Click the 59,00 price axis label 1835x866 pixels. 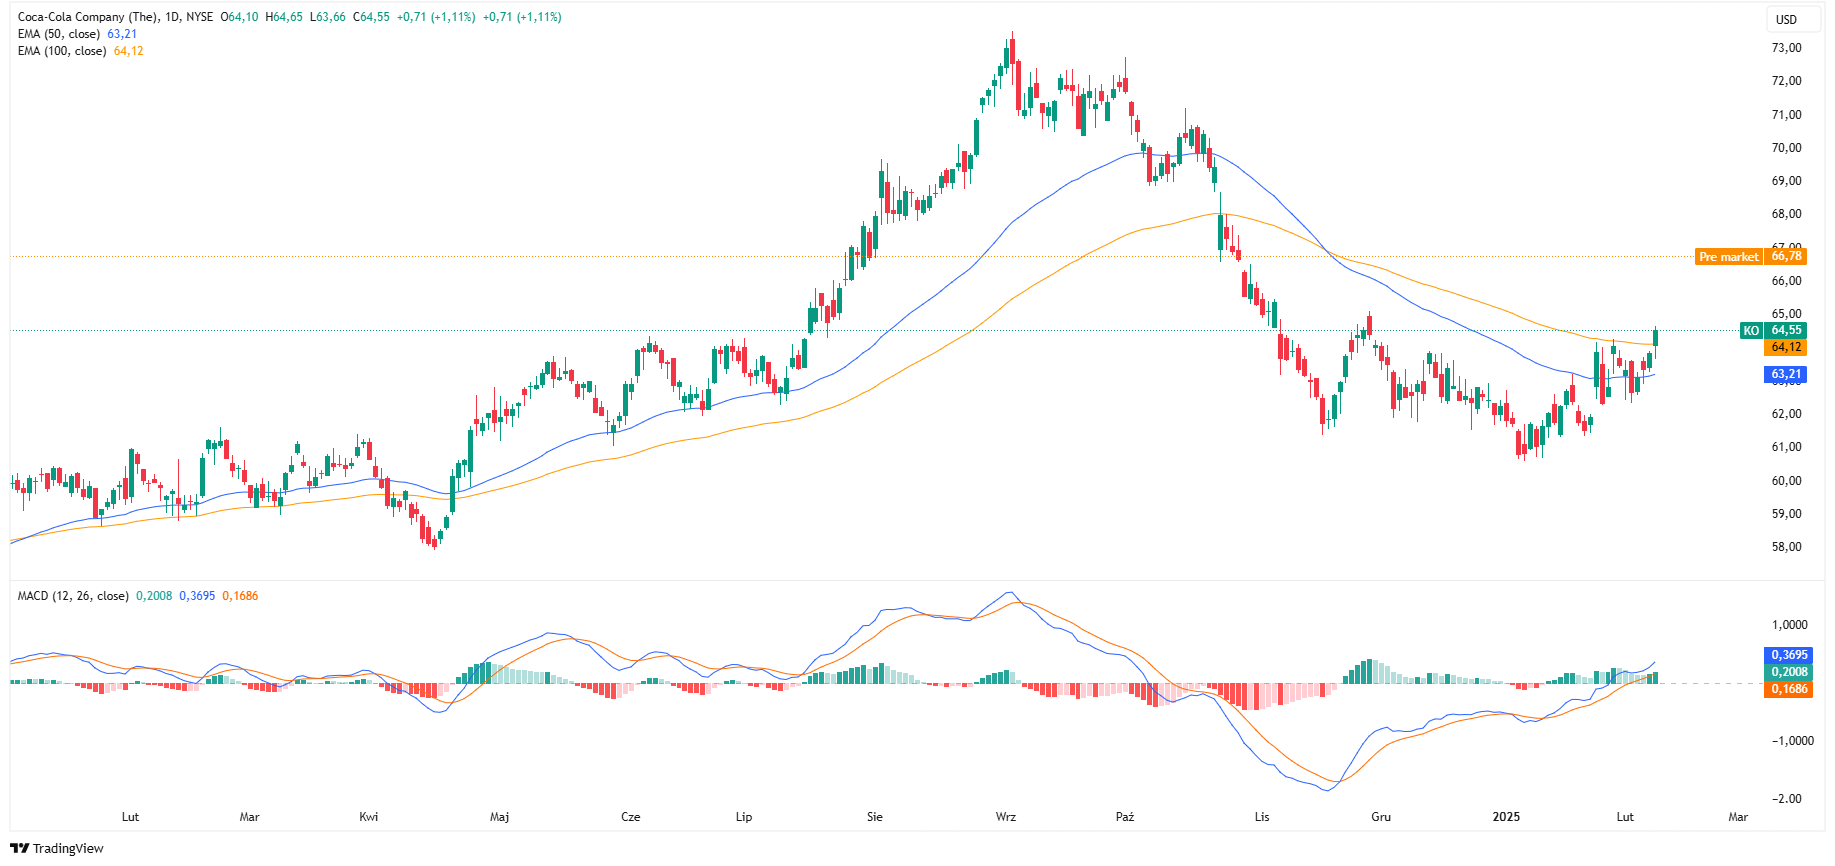[x=1786, y=514]
